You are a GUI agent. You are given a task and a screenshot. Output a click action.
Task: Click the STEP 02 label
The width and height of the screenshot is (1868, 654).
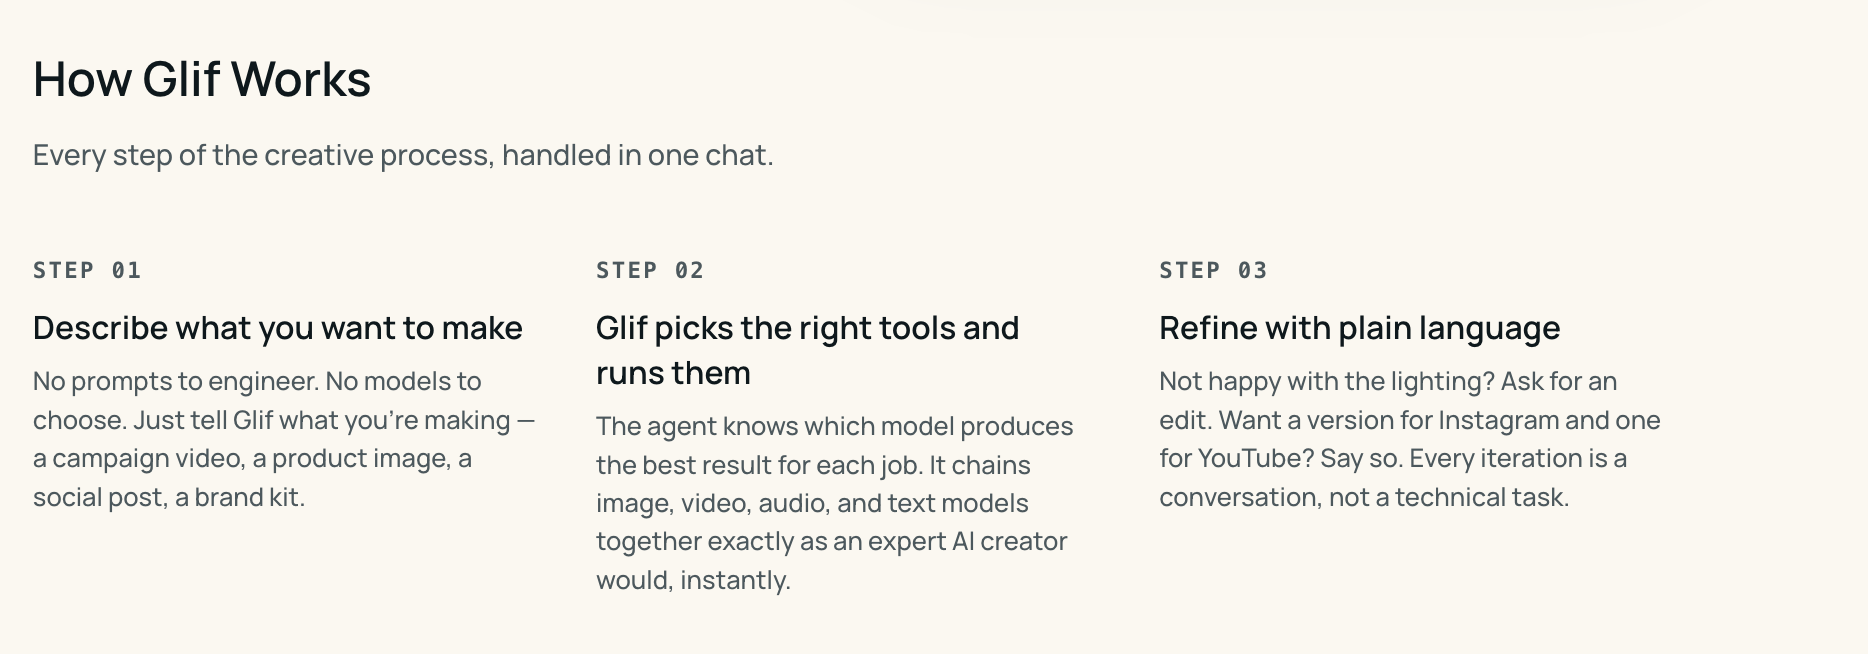pos(650,270)
